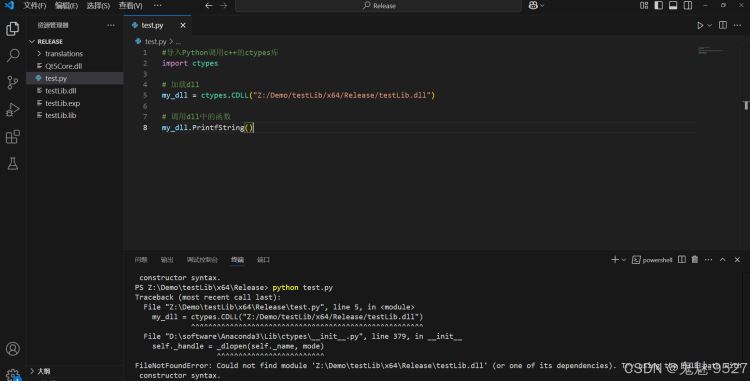Screen dimensions: 750x381
Task: Kill the terminal with trash icon
Action: click(x=695, y=260)
